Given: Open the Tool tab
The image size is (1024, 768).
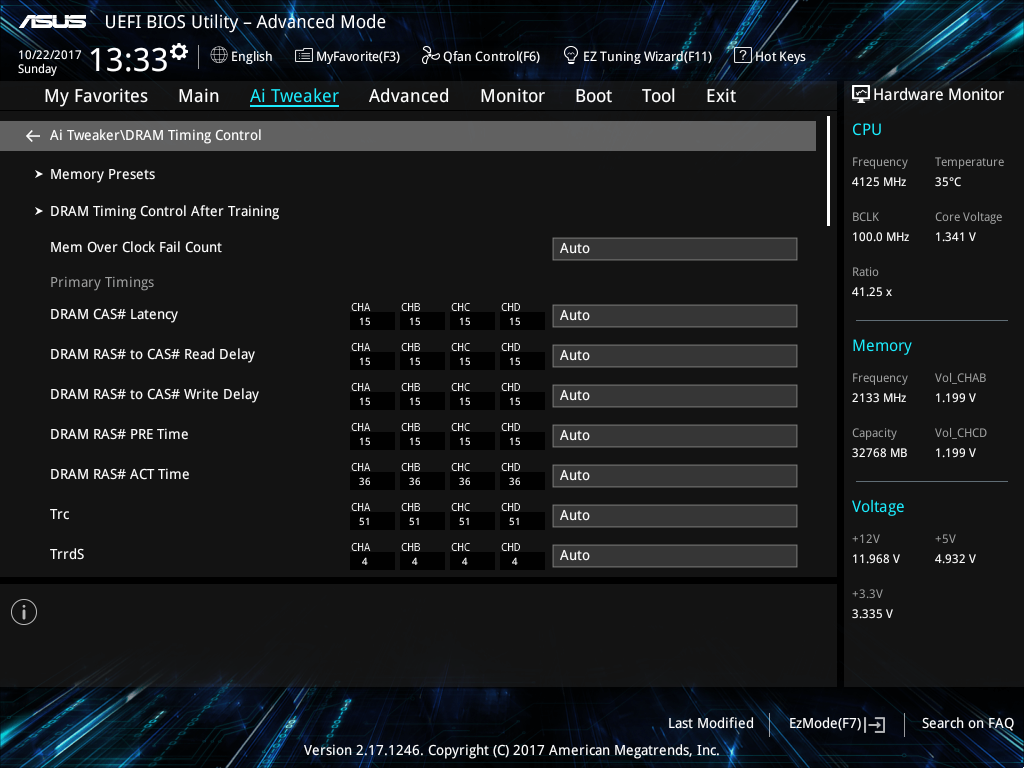Looking at the screenshot, I should point(658,96).
